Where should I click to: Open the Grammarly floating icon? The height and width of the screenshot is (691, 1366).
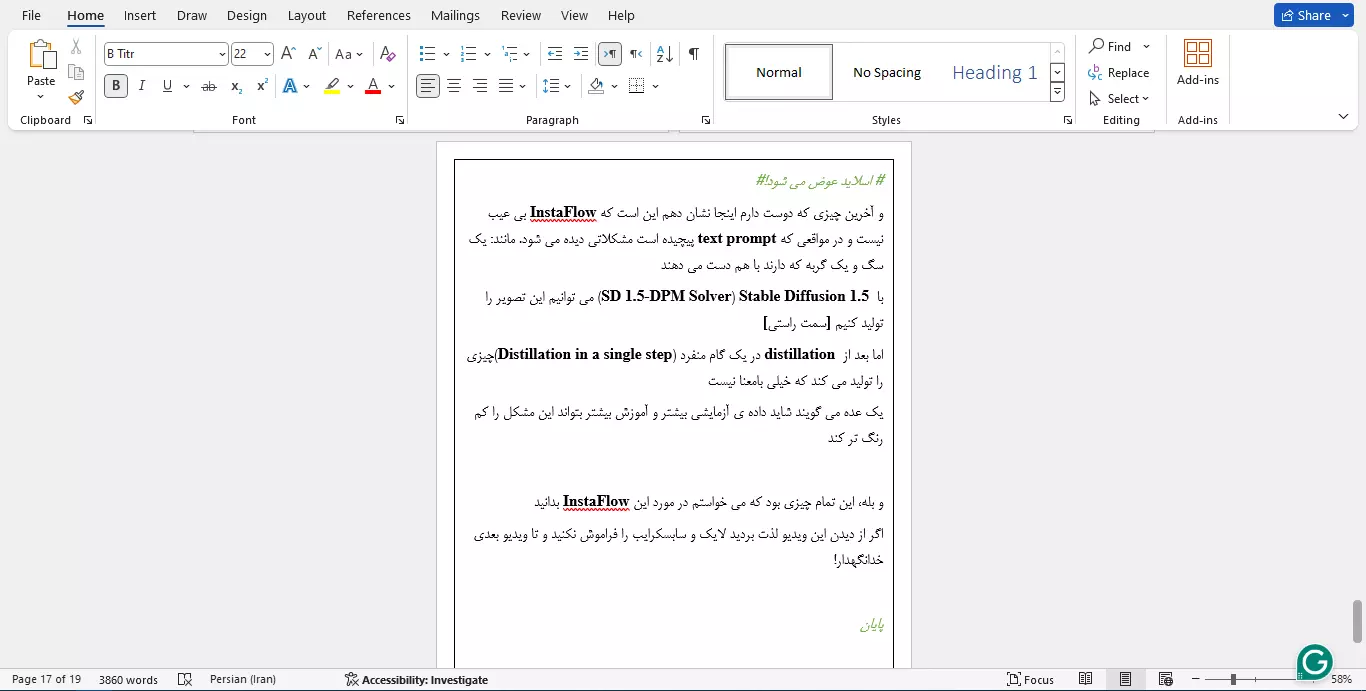[x=1316, y=662]
